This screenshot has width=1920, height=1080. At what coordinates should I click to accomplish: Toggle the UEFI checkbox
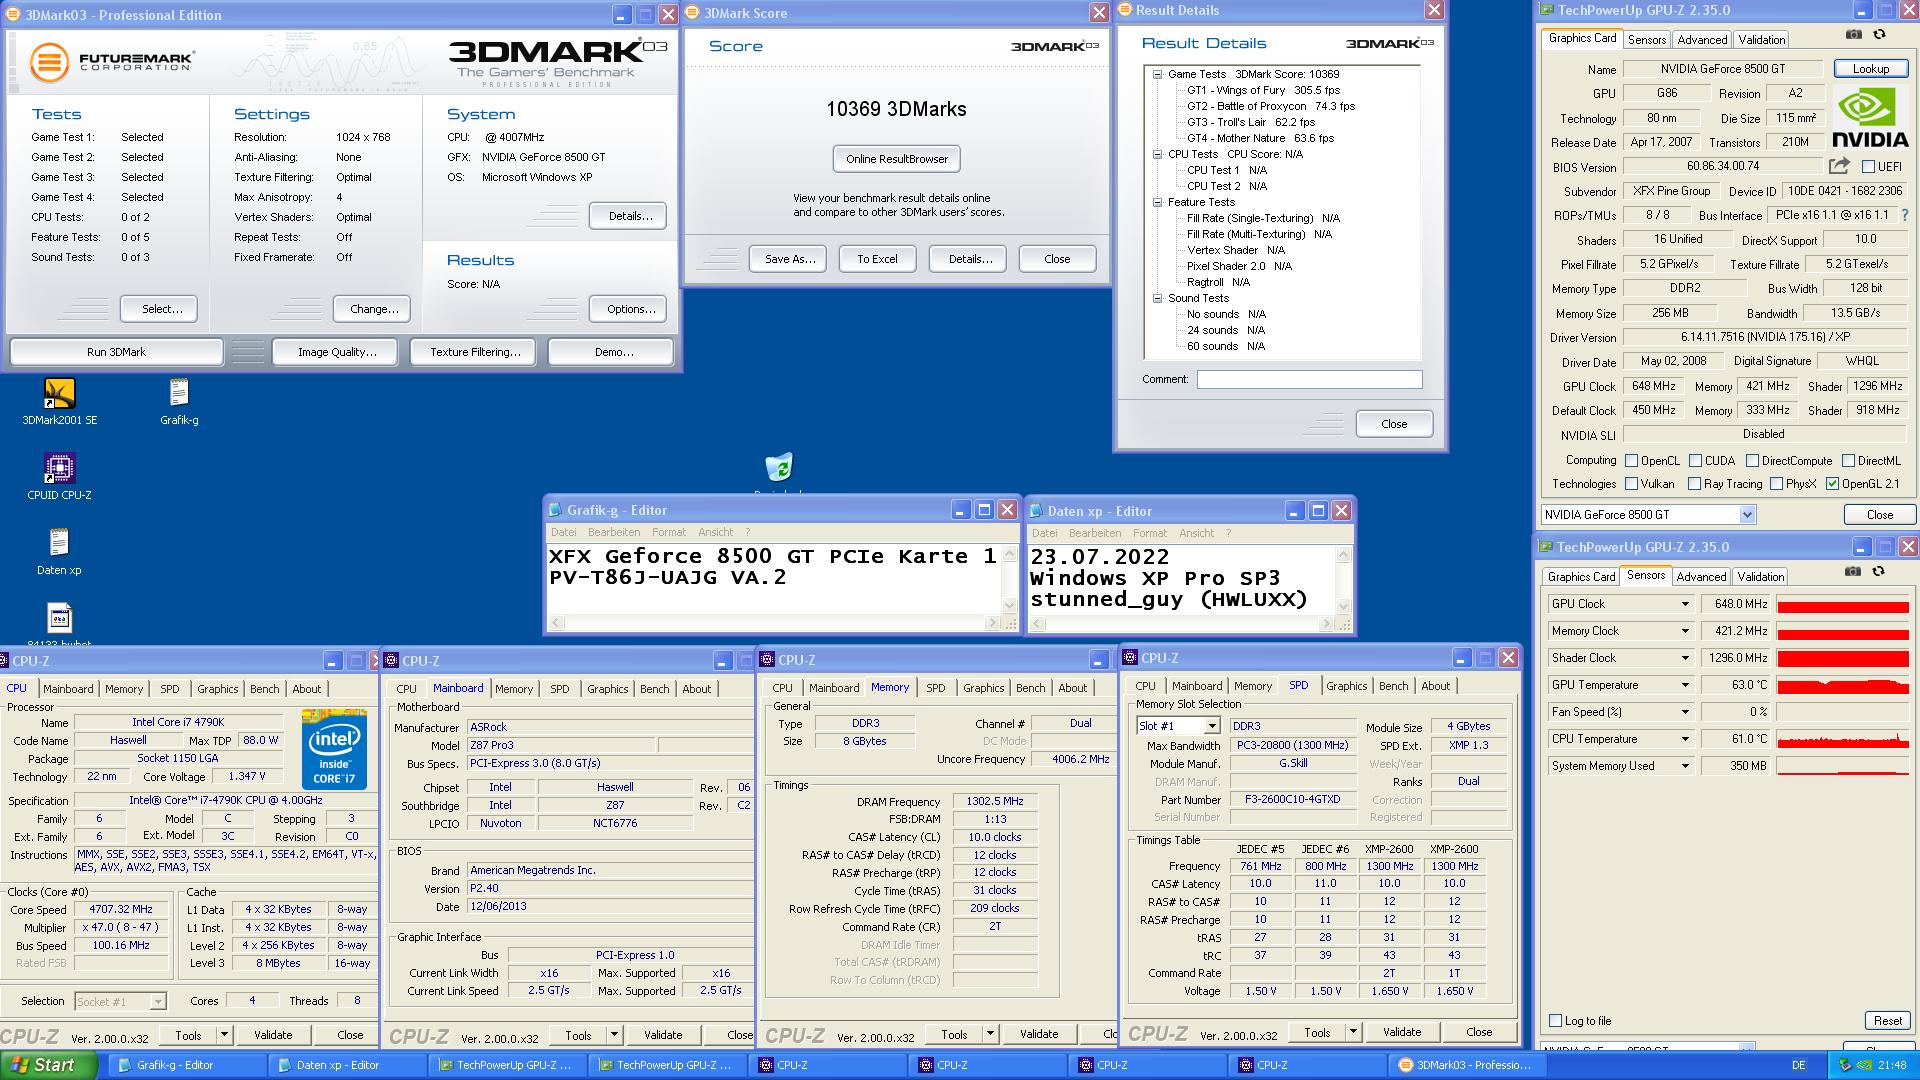(x=1868, y=167)
